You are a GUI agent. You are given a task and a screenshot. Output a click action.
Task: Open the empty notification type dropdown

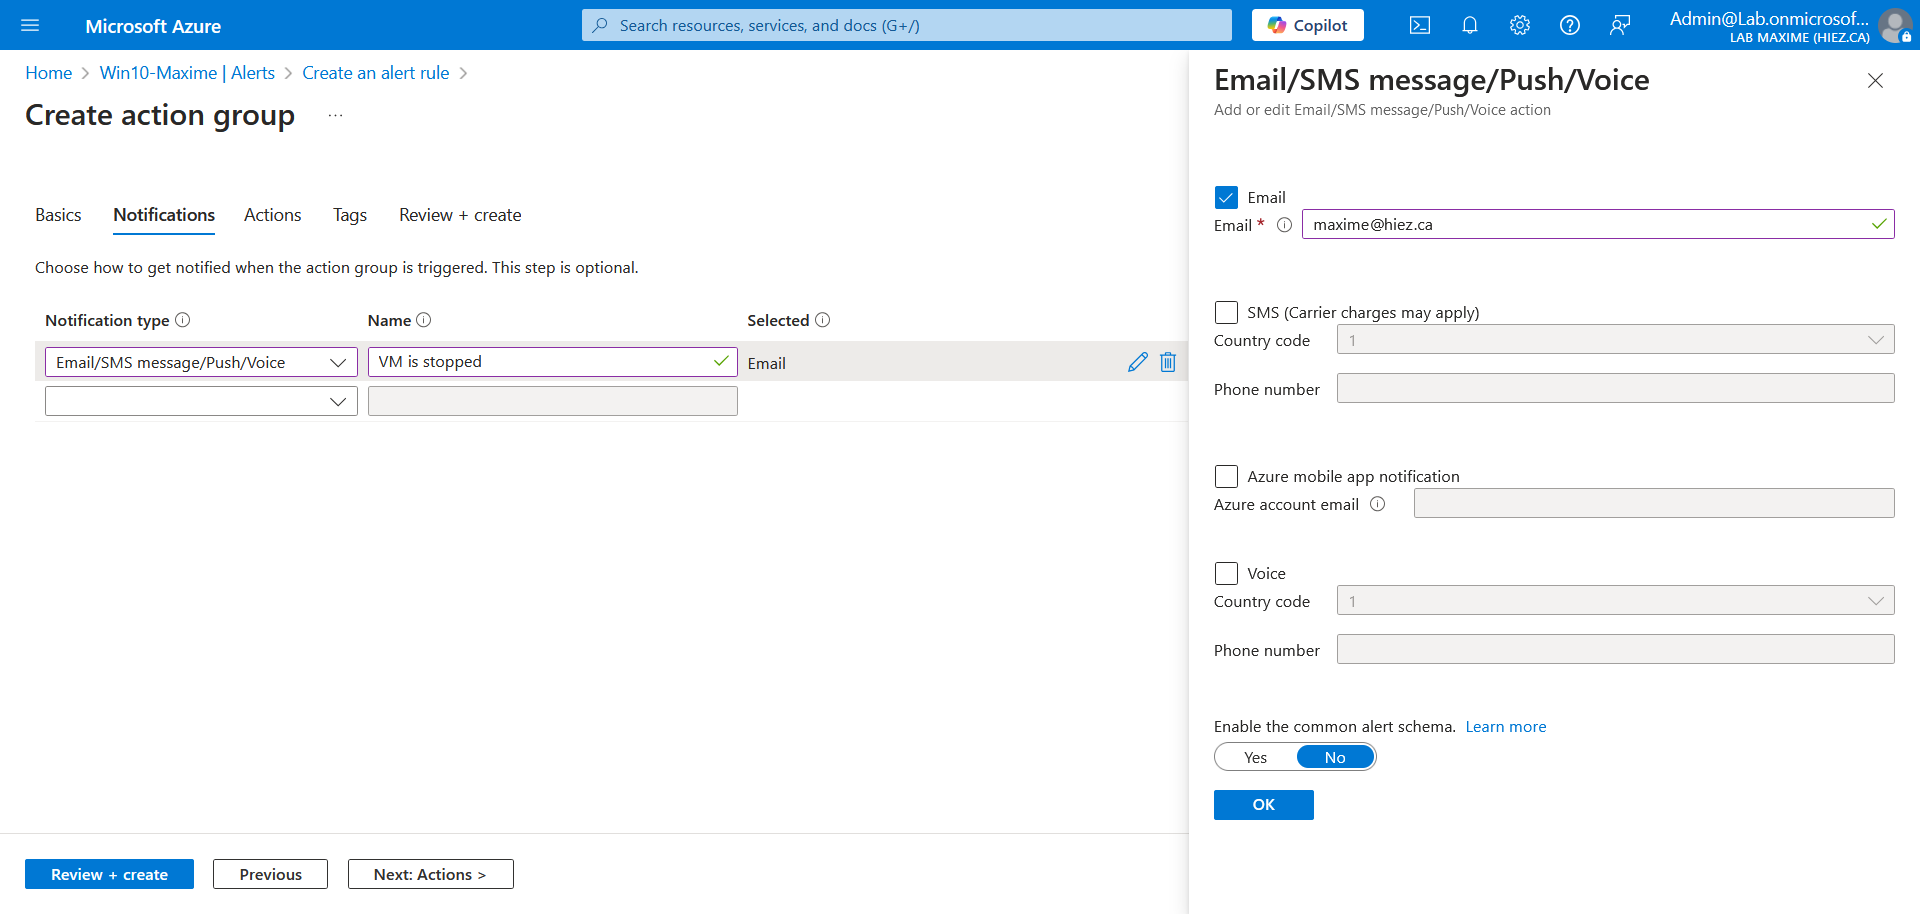coord(201,401)
